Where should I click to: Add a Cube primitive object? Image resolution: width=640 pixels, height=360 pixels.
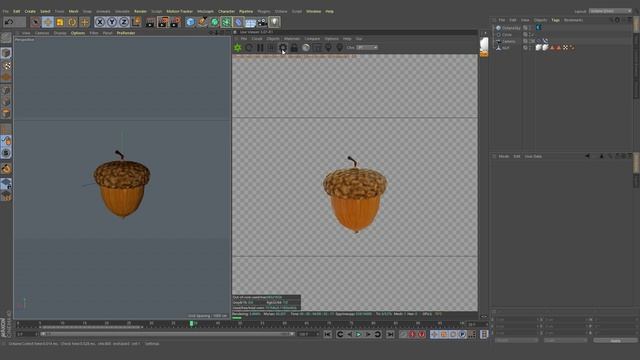pos(190,22)
